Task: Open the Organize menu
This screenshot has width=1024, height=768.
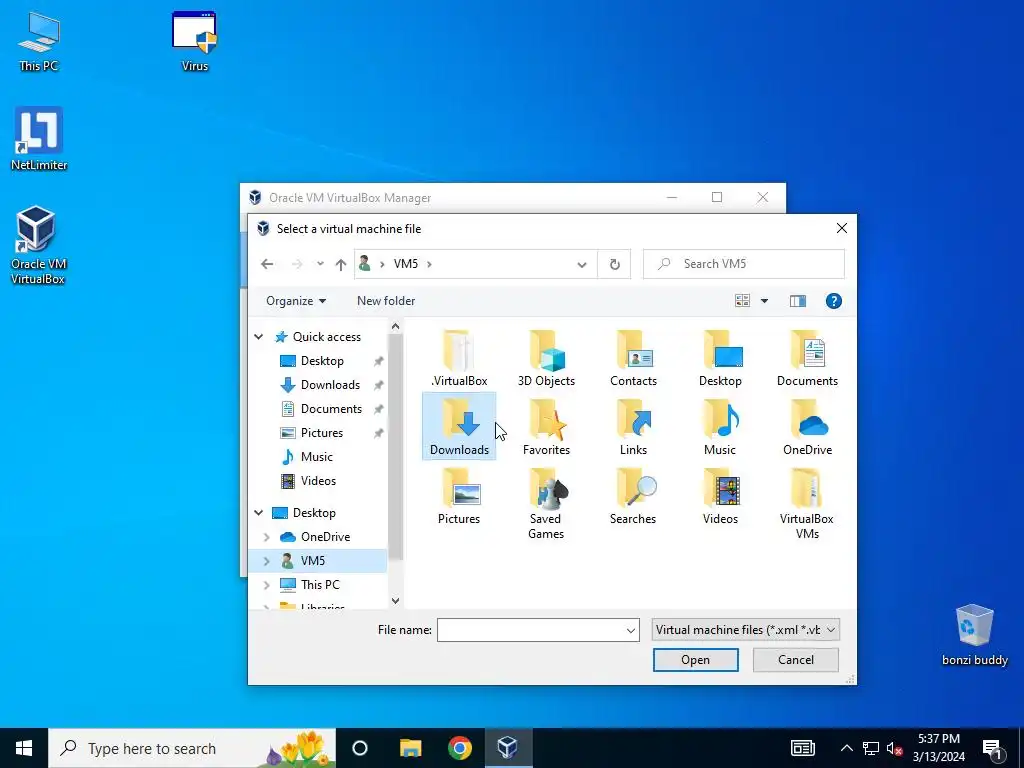Action: [296, 301]
